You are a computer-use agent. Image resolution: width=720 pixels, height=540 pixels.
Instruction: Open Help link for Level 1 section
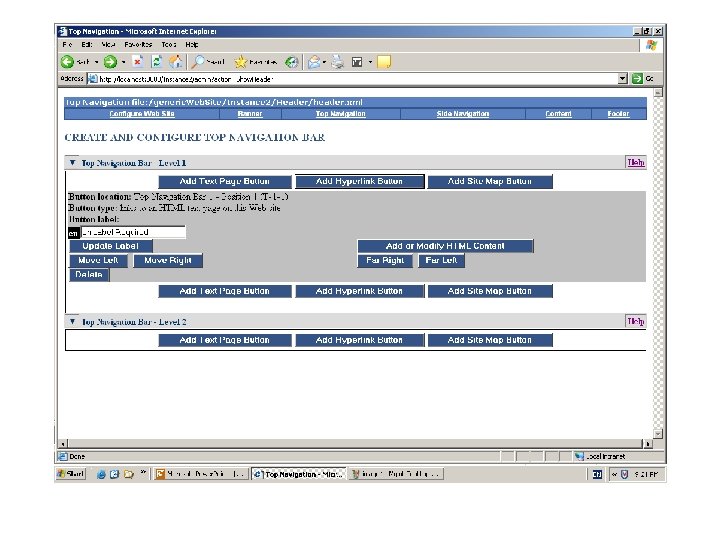[x=636, y=163]
